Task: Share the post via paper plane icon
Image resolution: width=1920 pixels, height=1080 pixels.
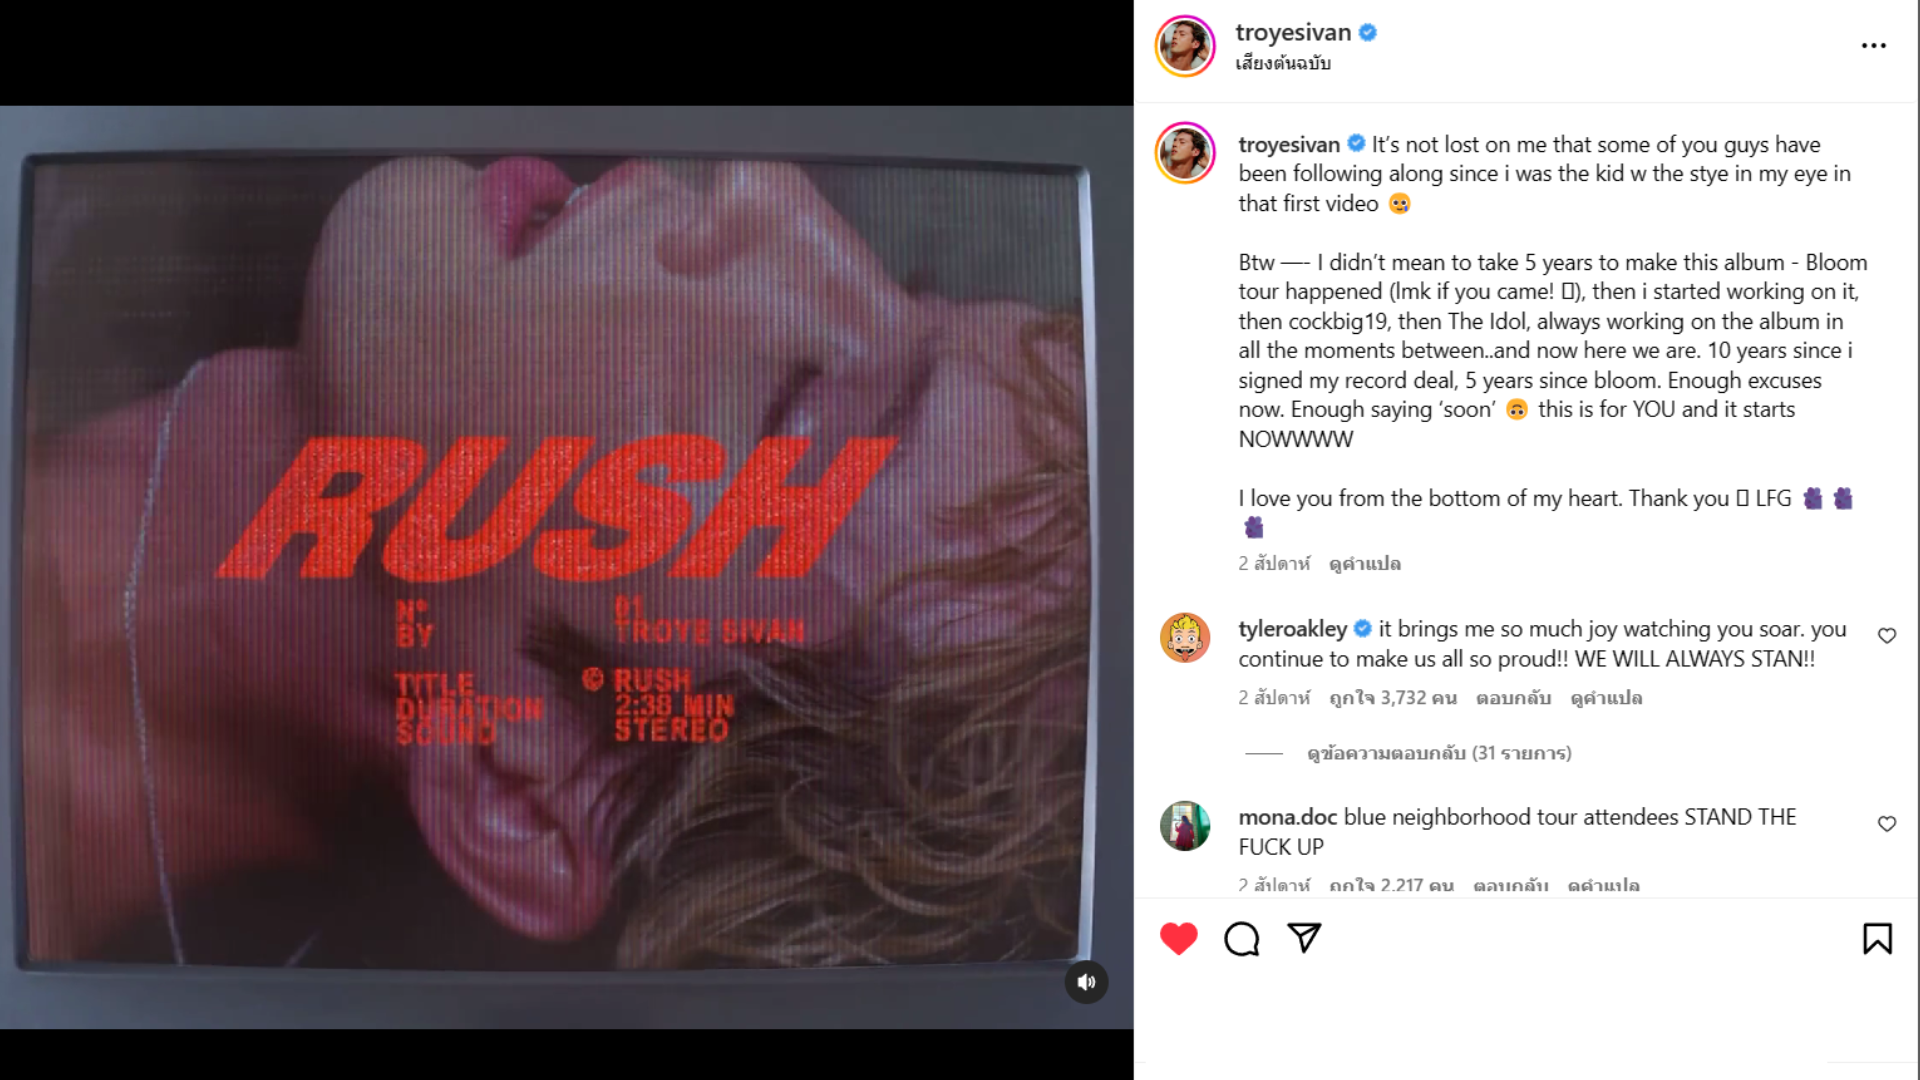Action: pos(1304,938)
